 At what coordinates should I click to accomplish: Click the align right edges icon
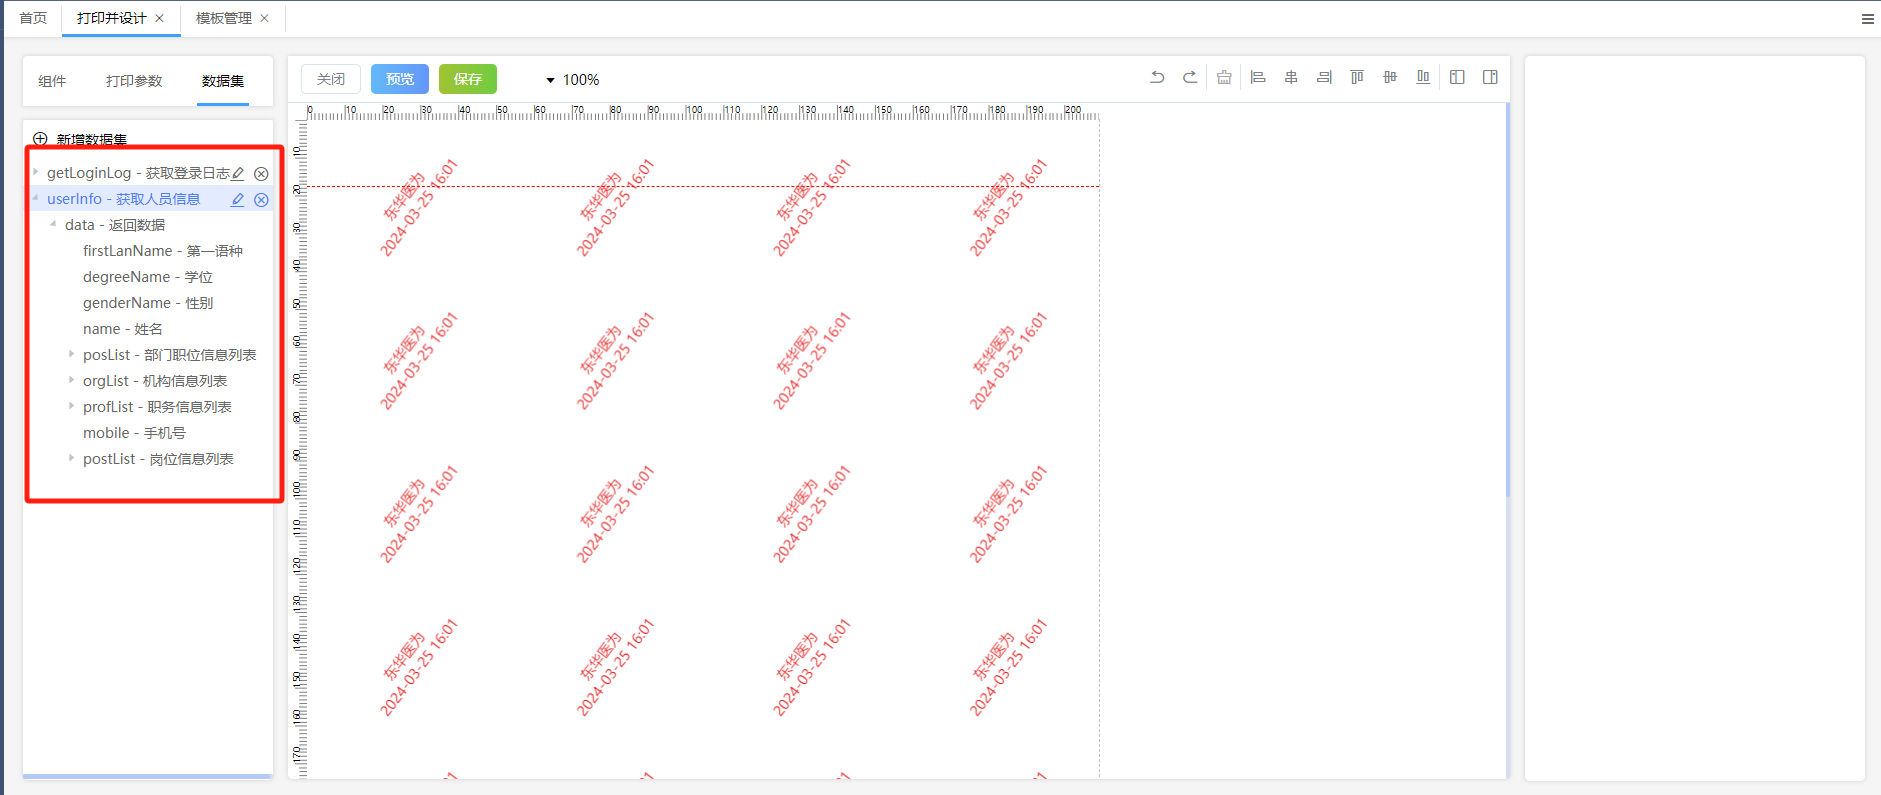click(1324, 77)
